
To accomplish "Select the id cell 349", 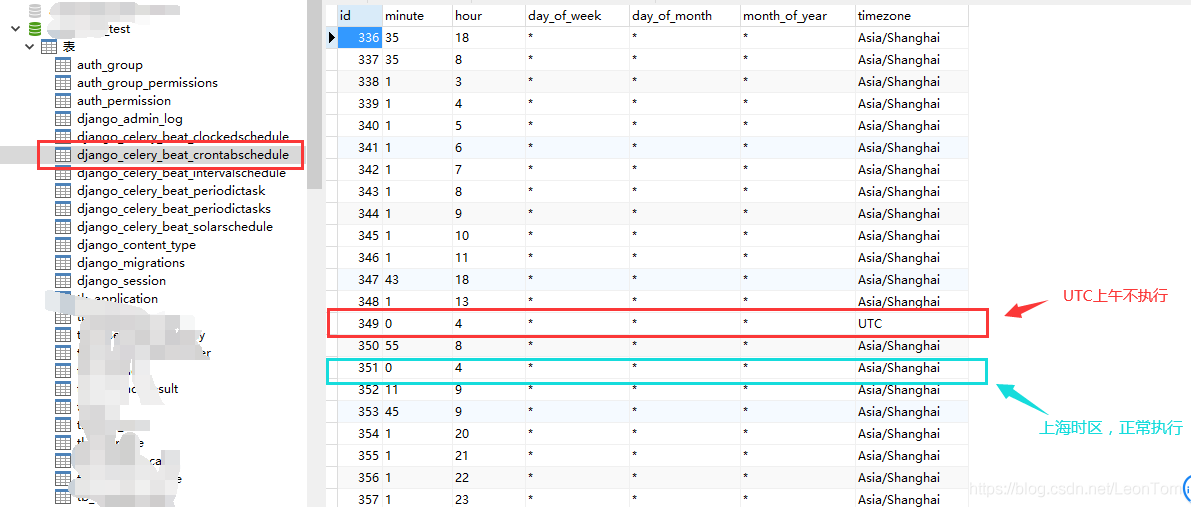I will tap(359, 324).
